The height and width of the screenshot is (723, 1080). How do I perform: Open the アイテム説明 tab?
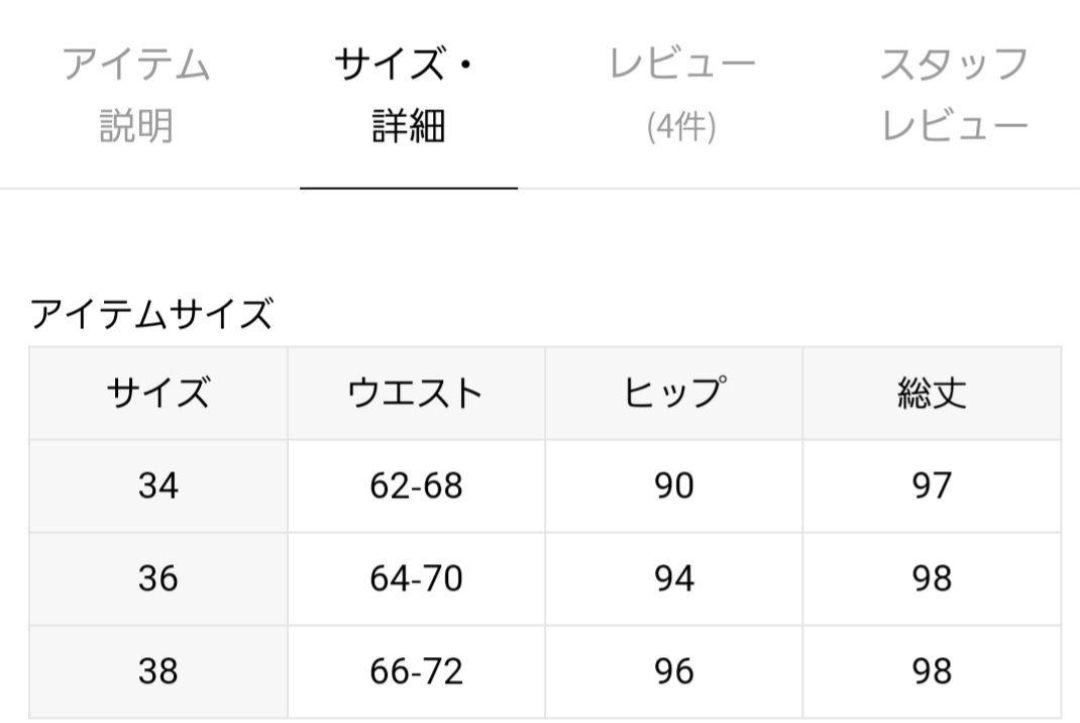(136, 95)
